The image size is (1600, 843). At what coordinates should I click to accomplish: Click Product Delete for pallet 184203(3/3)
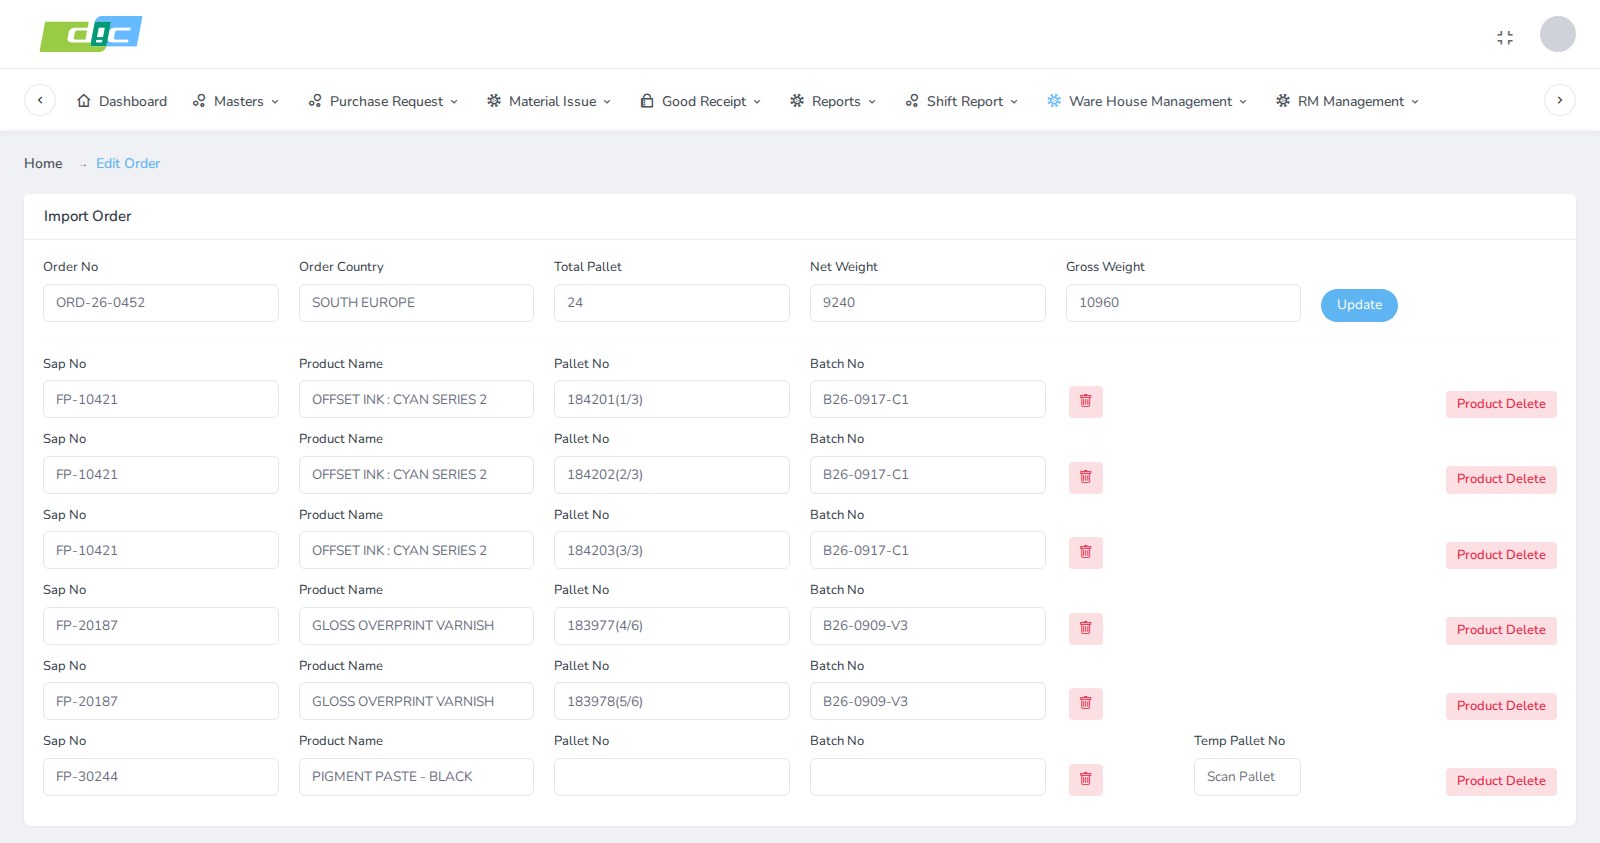click(1501, 555)
